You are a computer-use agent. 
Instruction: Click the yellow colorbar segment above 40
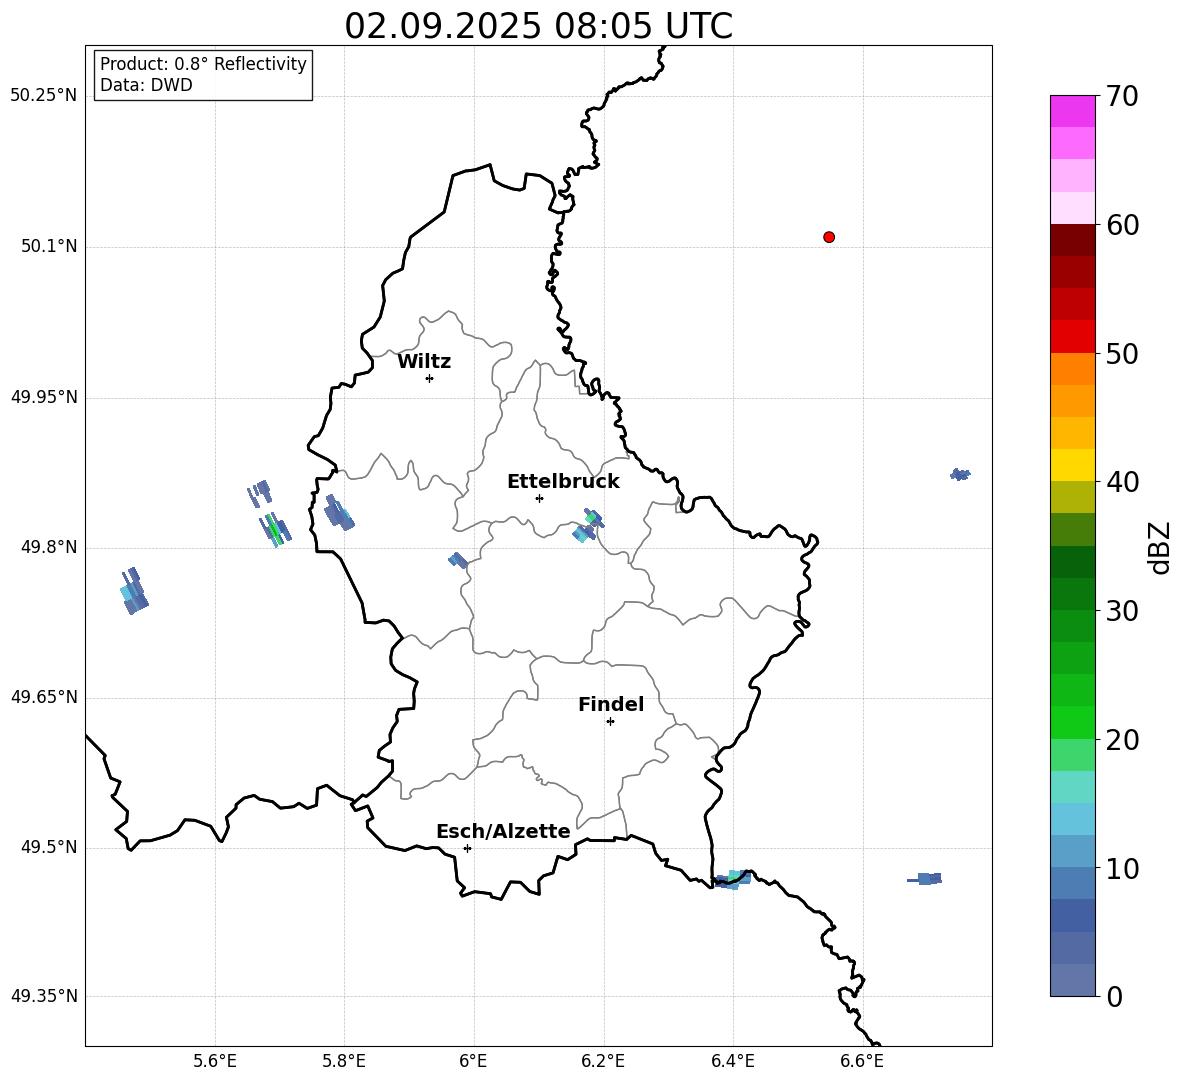pos(1072,465)
